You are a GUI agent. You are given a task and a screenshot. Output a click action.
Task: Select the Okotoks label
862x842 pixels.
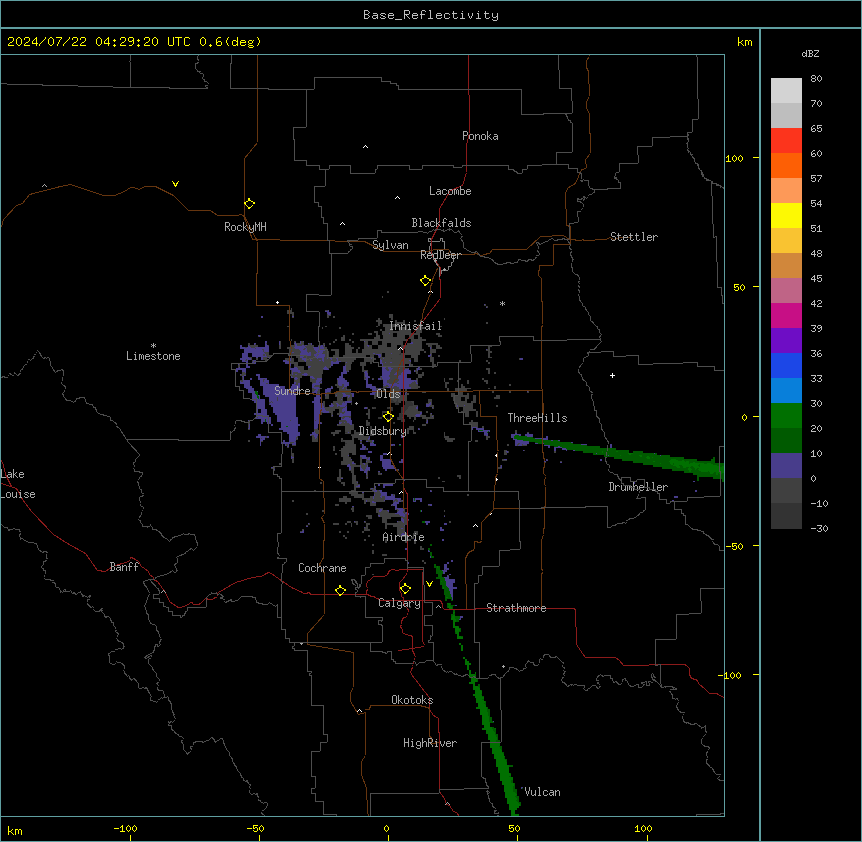tap(412, 700)
